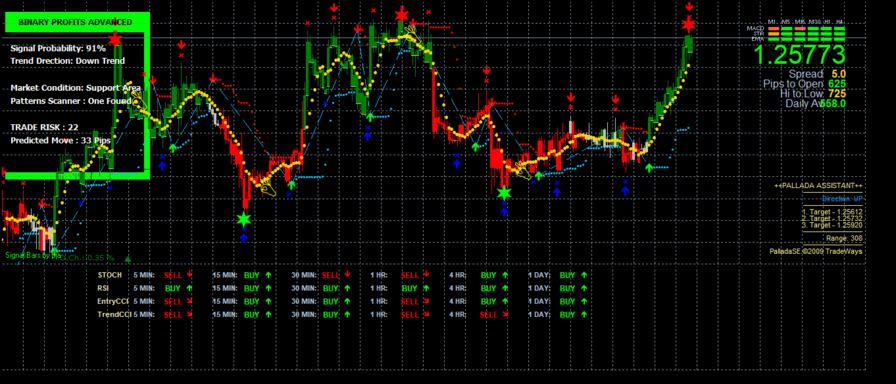Click the TrendCCI 4 HR red diagonal arrow
896x384 pixels.
click(505, 314)
